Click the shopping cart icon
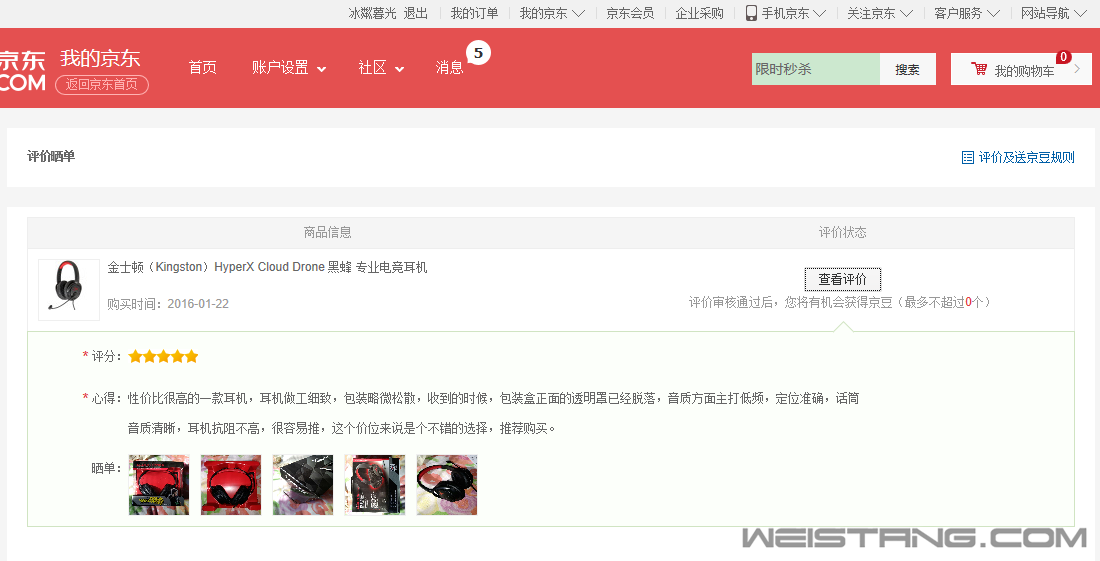The height and width of the screenshot is (561, 1100). [979, 69]
